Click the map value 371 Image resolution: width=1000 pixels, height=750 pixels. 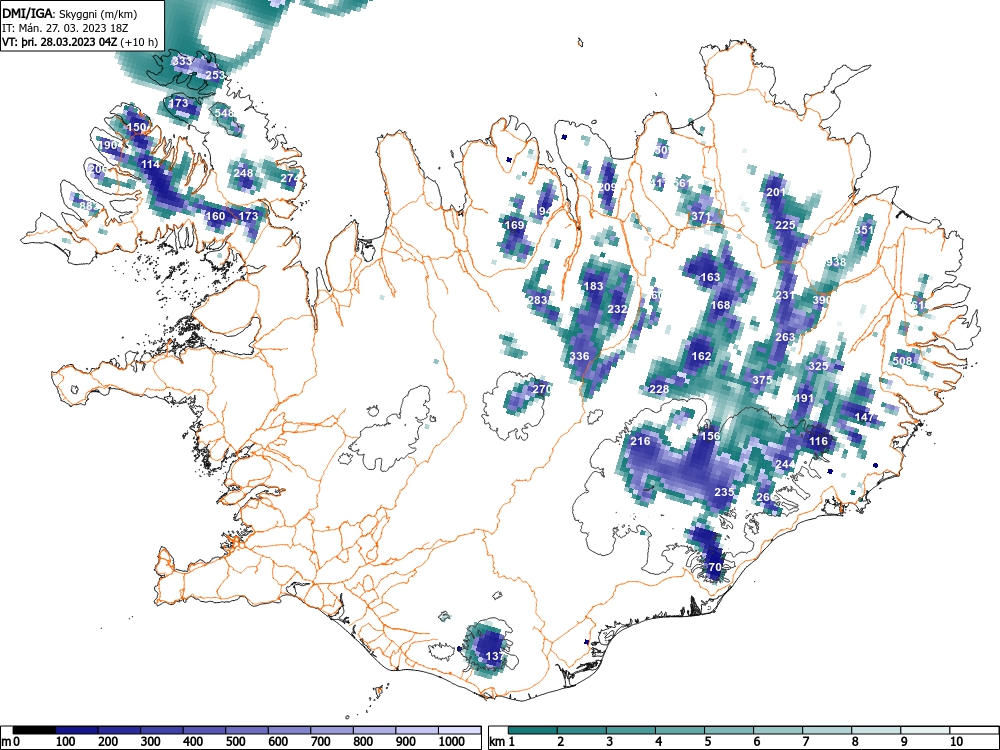click(x=701, y=216)
